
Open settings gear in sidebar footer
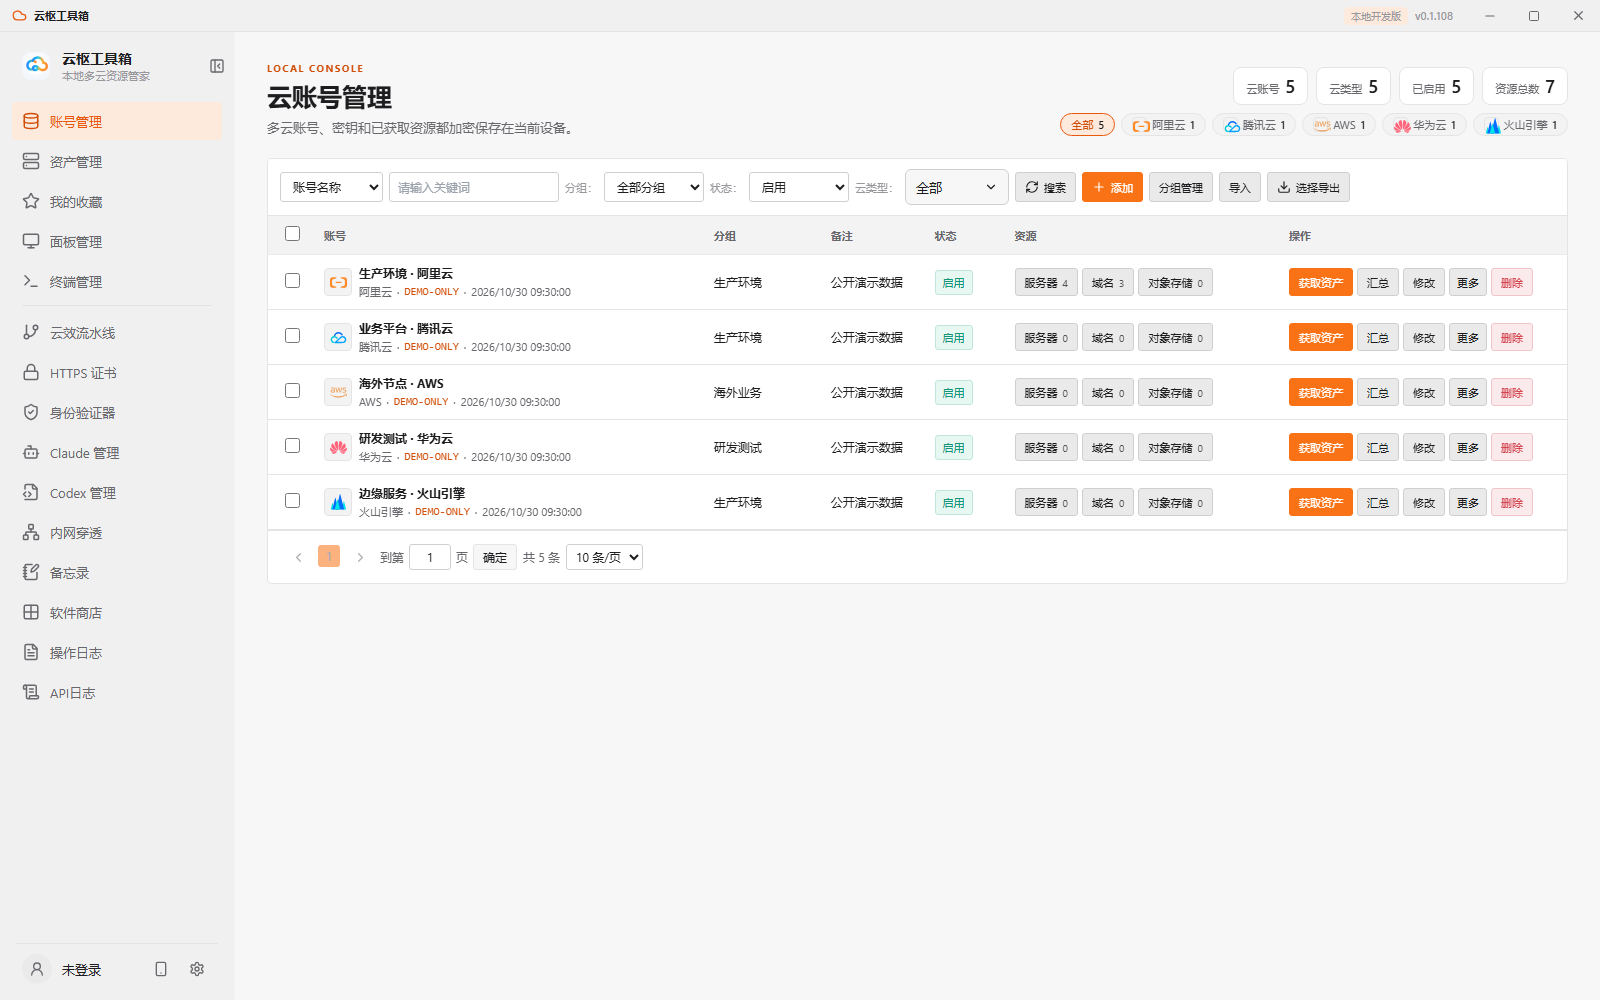click(x=197, y=969)
